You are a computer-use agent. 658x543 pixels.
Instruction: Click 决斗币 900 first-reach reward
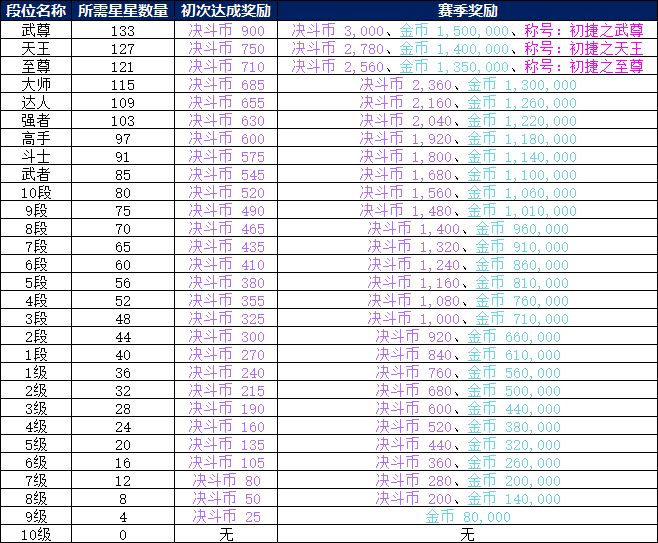[x=226, y=30]
